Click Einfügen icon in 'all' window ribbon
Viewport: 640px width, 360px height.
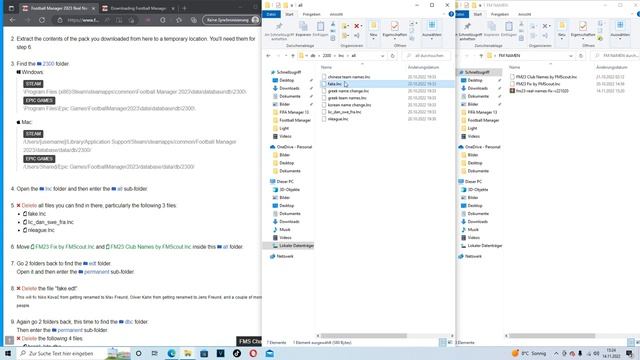tap(320, 27)
